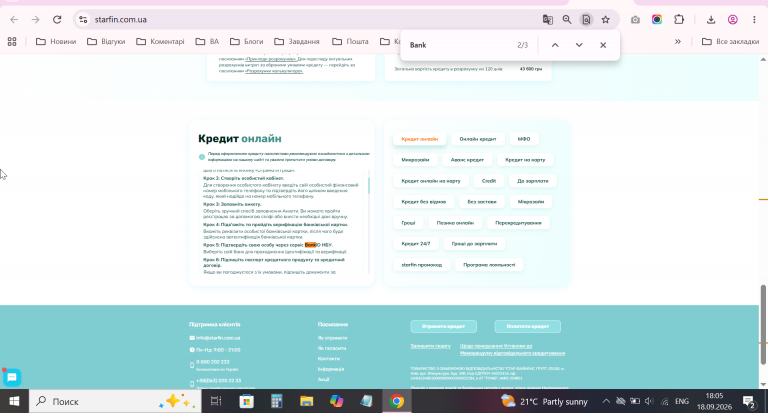Bookmark this page with the star icon
The width and height of the screenshot is (768, 413).
click(x=606, y=20)
